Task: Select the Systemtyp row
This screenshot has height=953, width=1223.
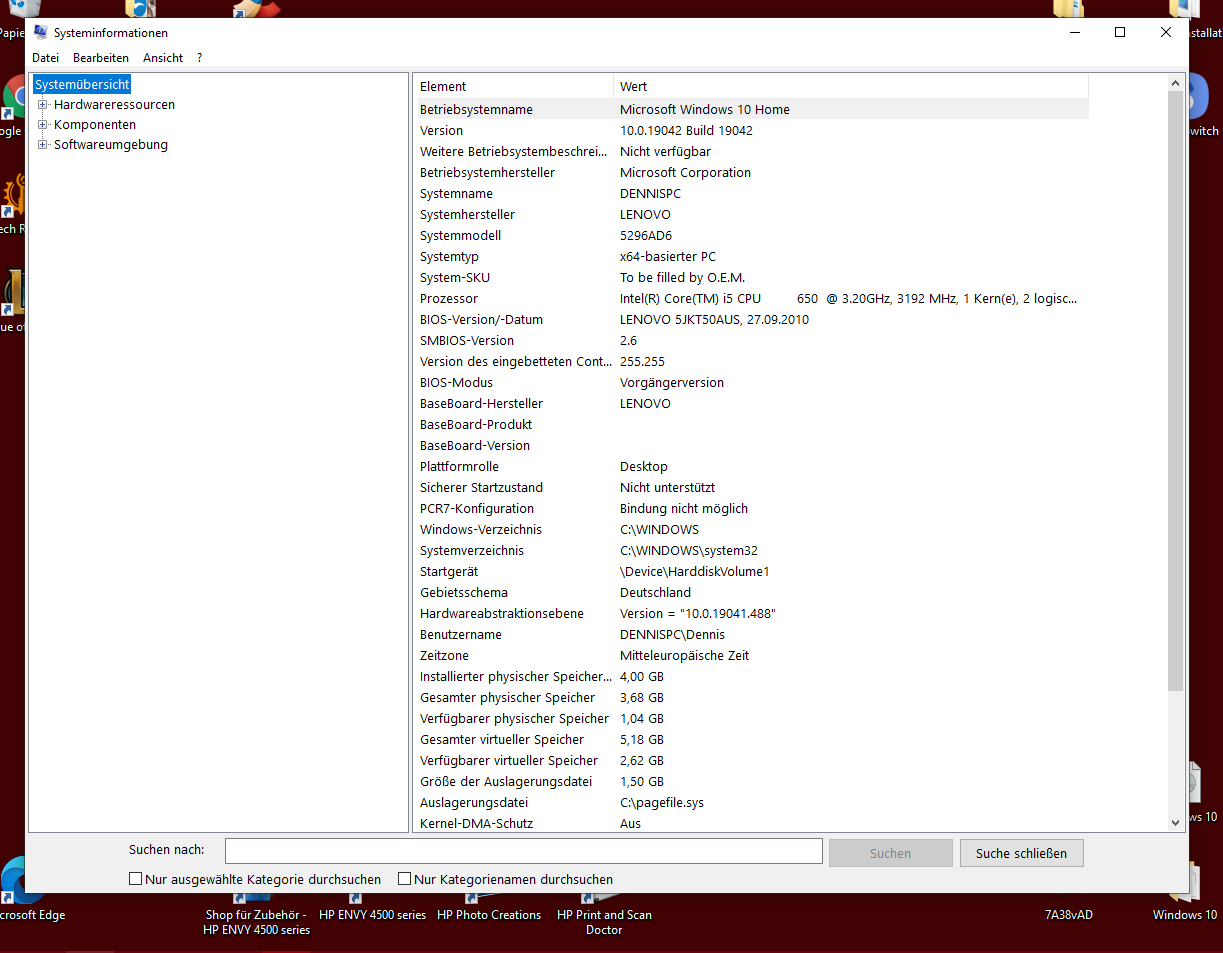Action: [x=752, y=257]
